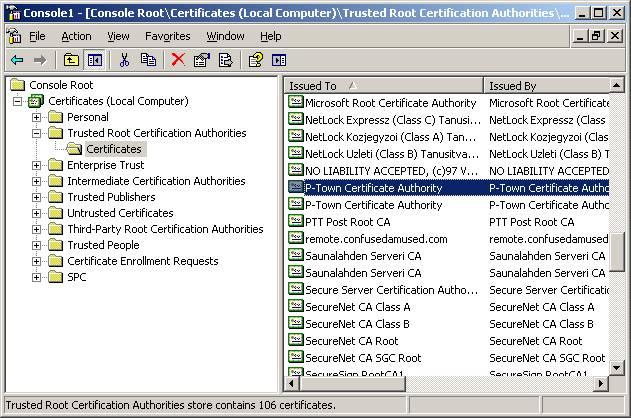Select Untrusted Certificates in the tree

[120, 213]
